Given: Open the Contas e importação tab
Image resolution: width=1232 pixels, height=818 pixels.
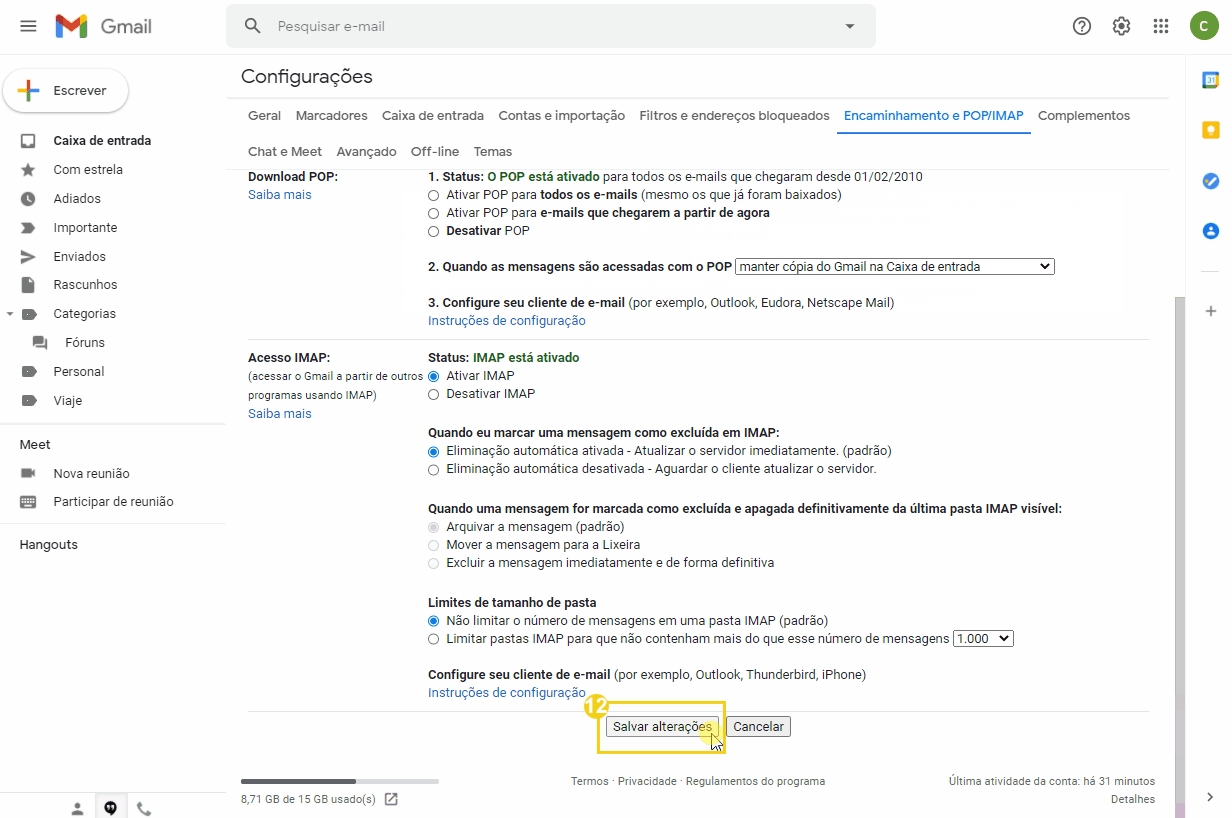Looking at the screenshot, I should [x=561, y=116].
